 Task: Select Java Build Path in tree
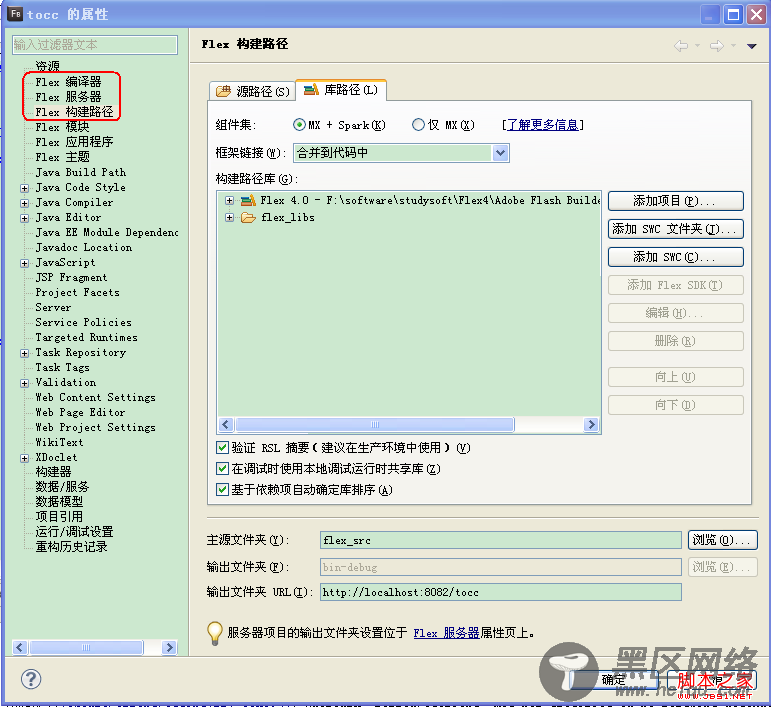point(81,173)
